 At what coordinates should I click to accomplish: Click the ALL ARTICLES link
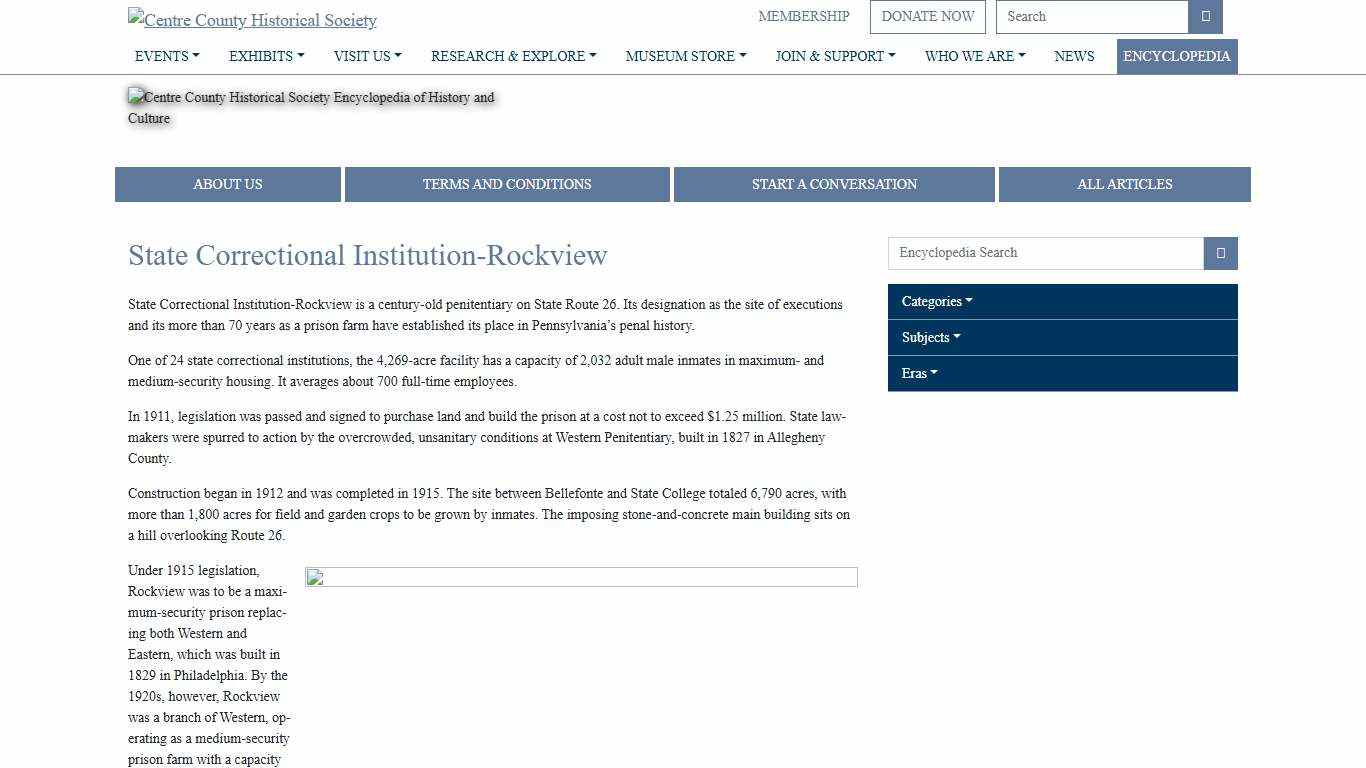[x=1124, y=184]
